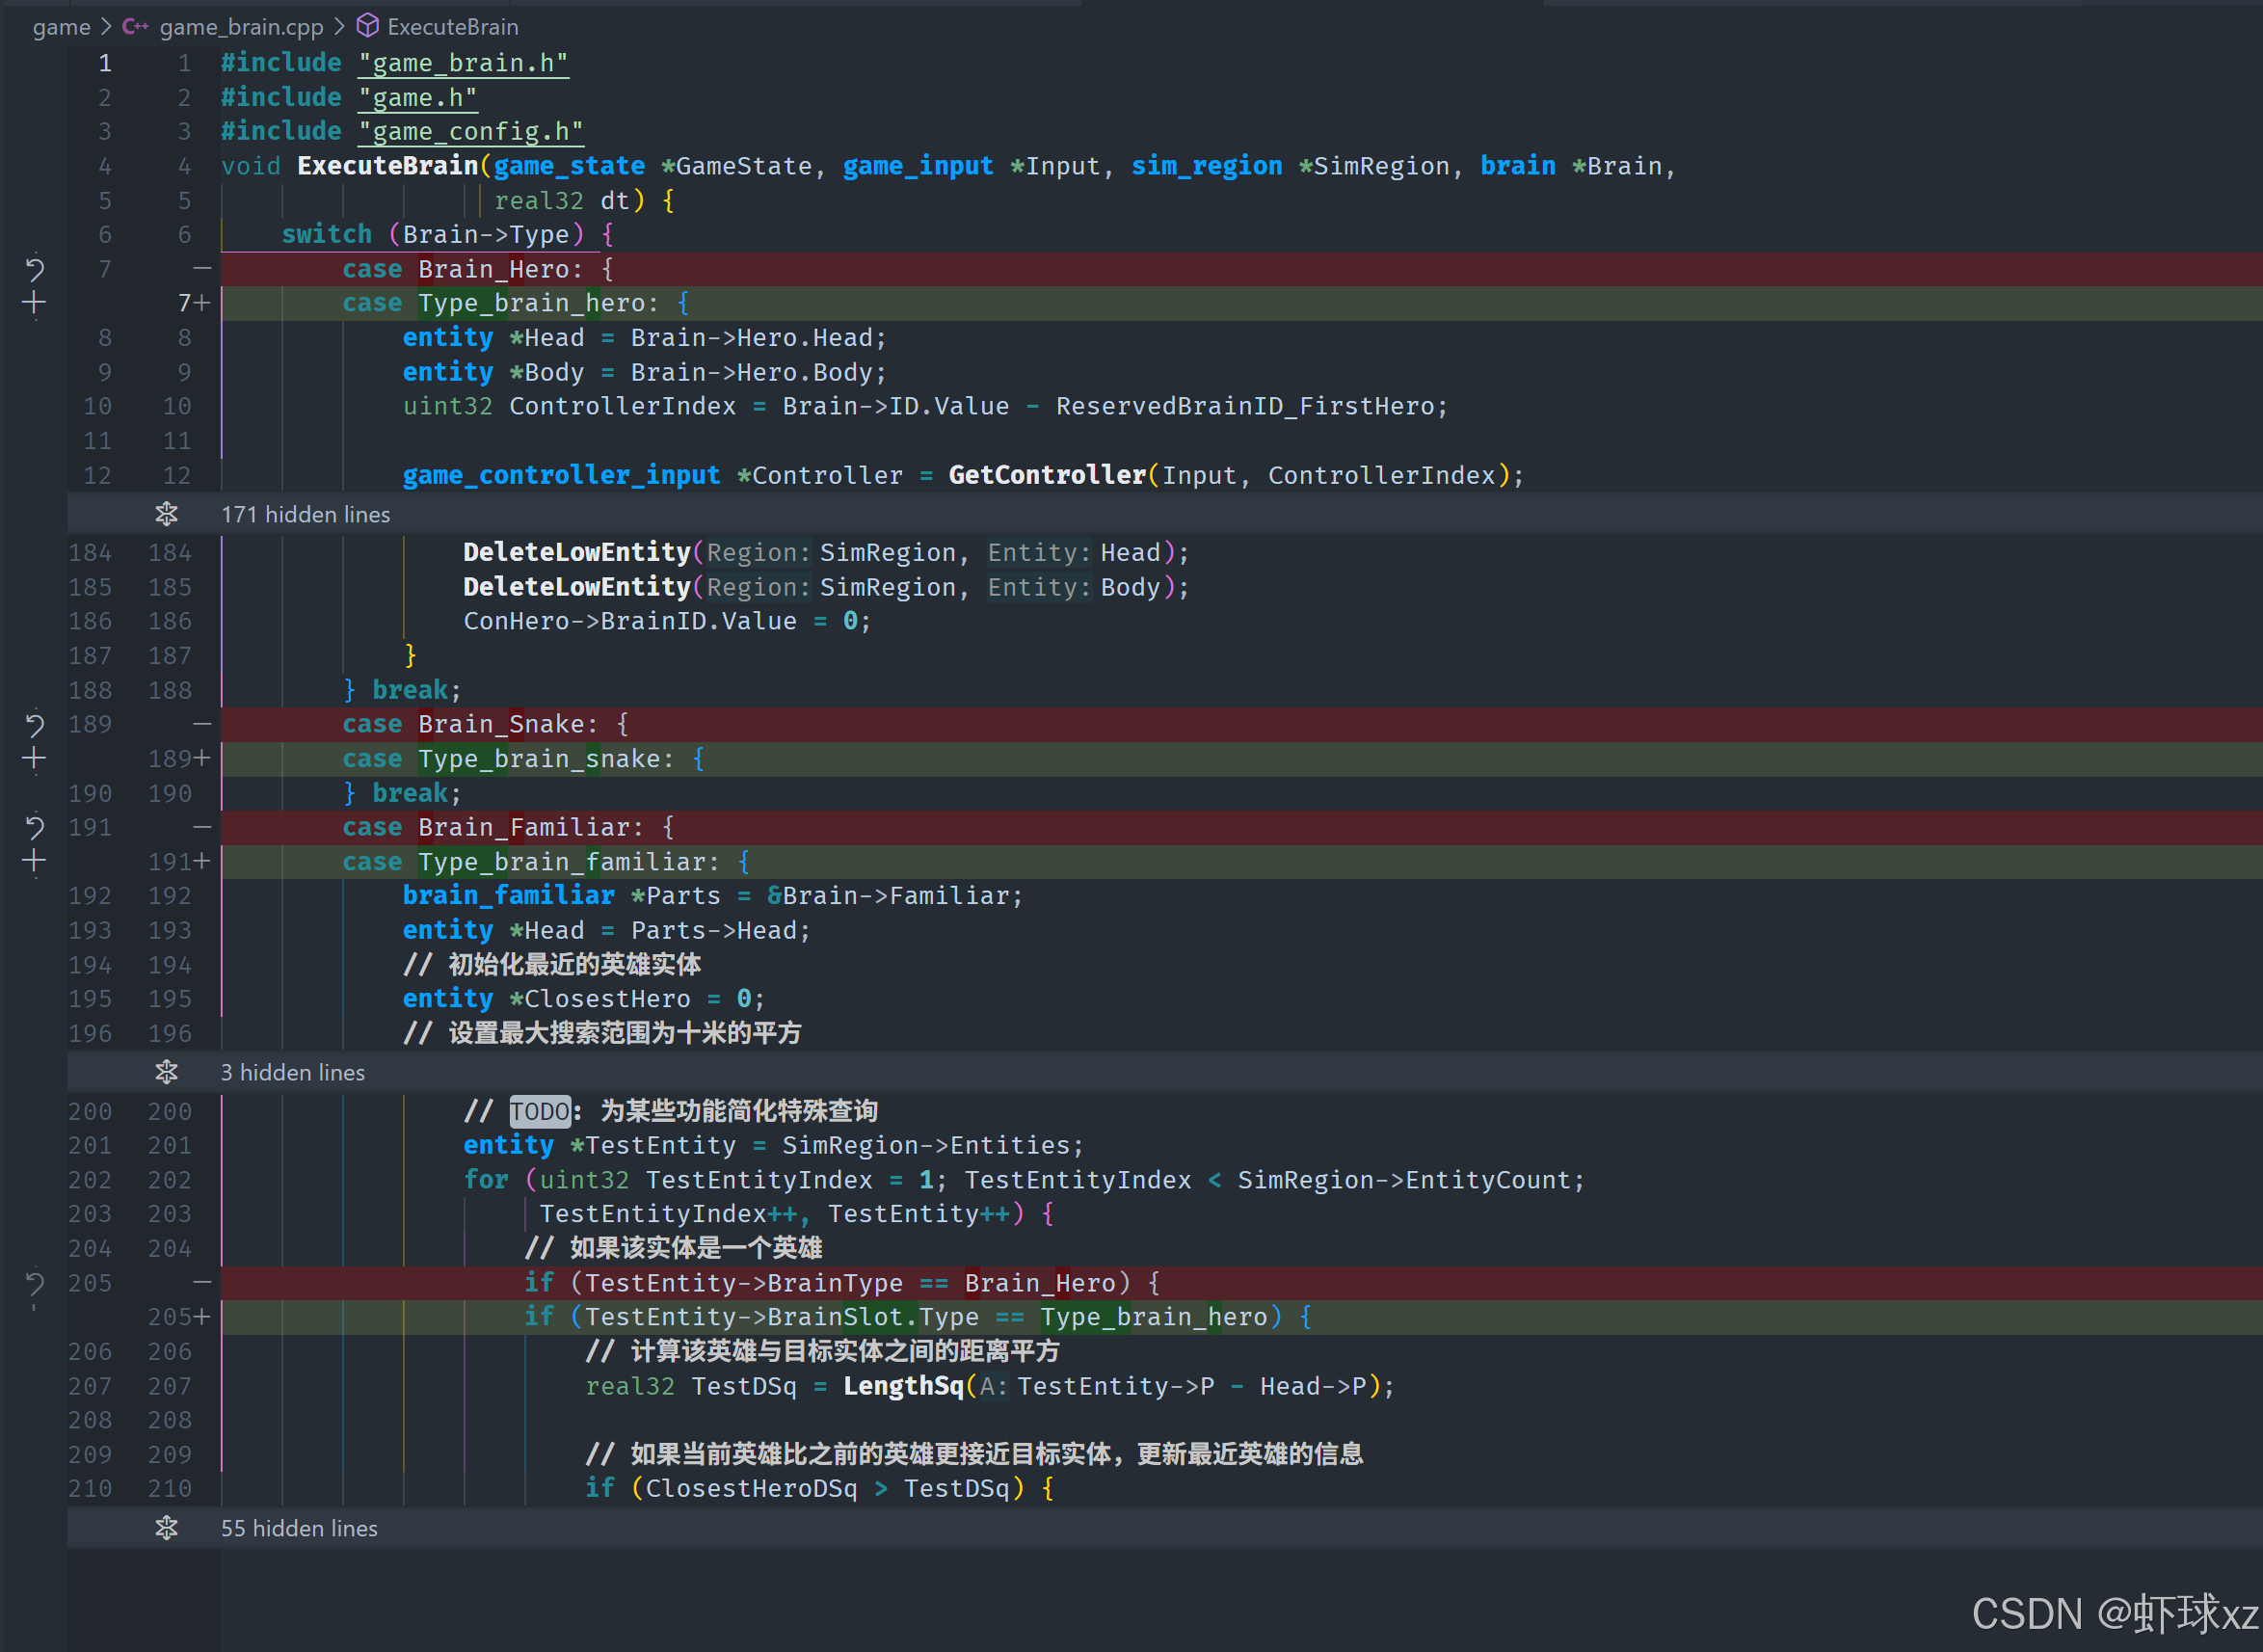Image resolution: width=2263 pixels, height=1652 pixels.
Task: Revert the Brain_Familiar change at line 191
Action: [34, 827]
